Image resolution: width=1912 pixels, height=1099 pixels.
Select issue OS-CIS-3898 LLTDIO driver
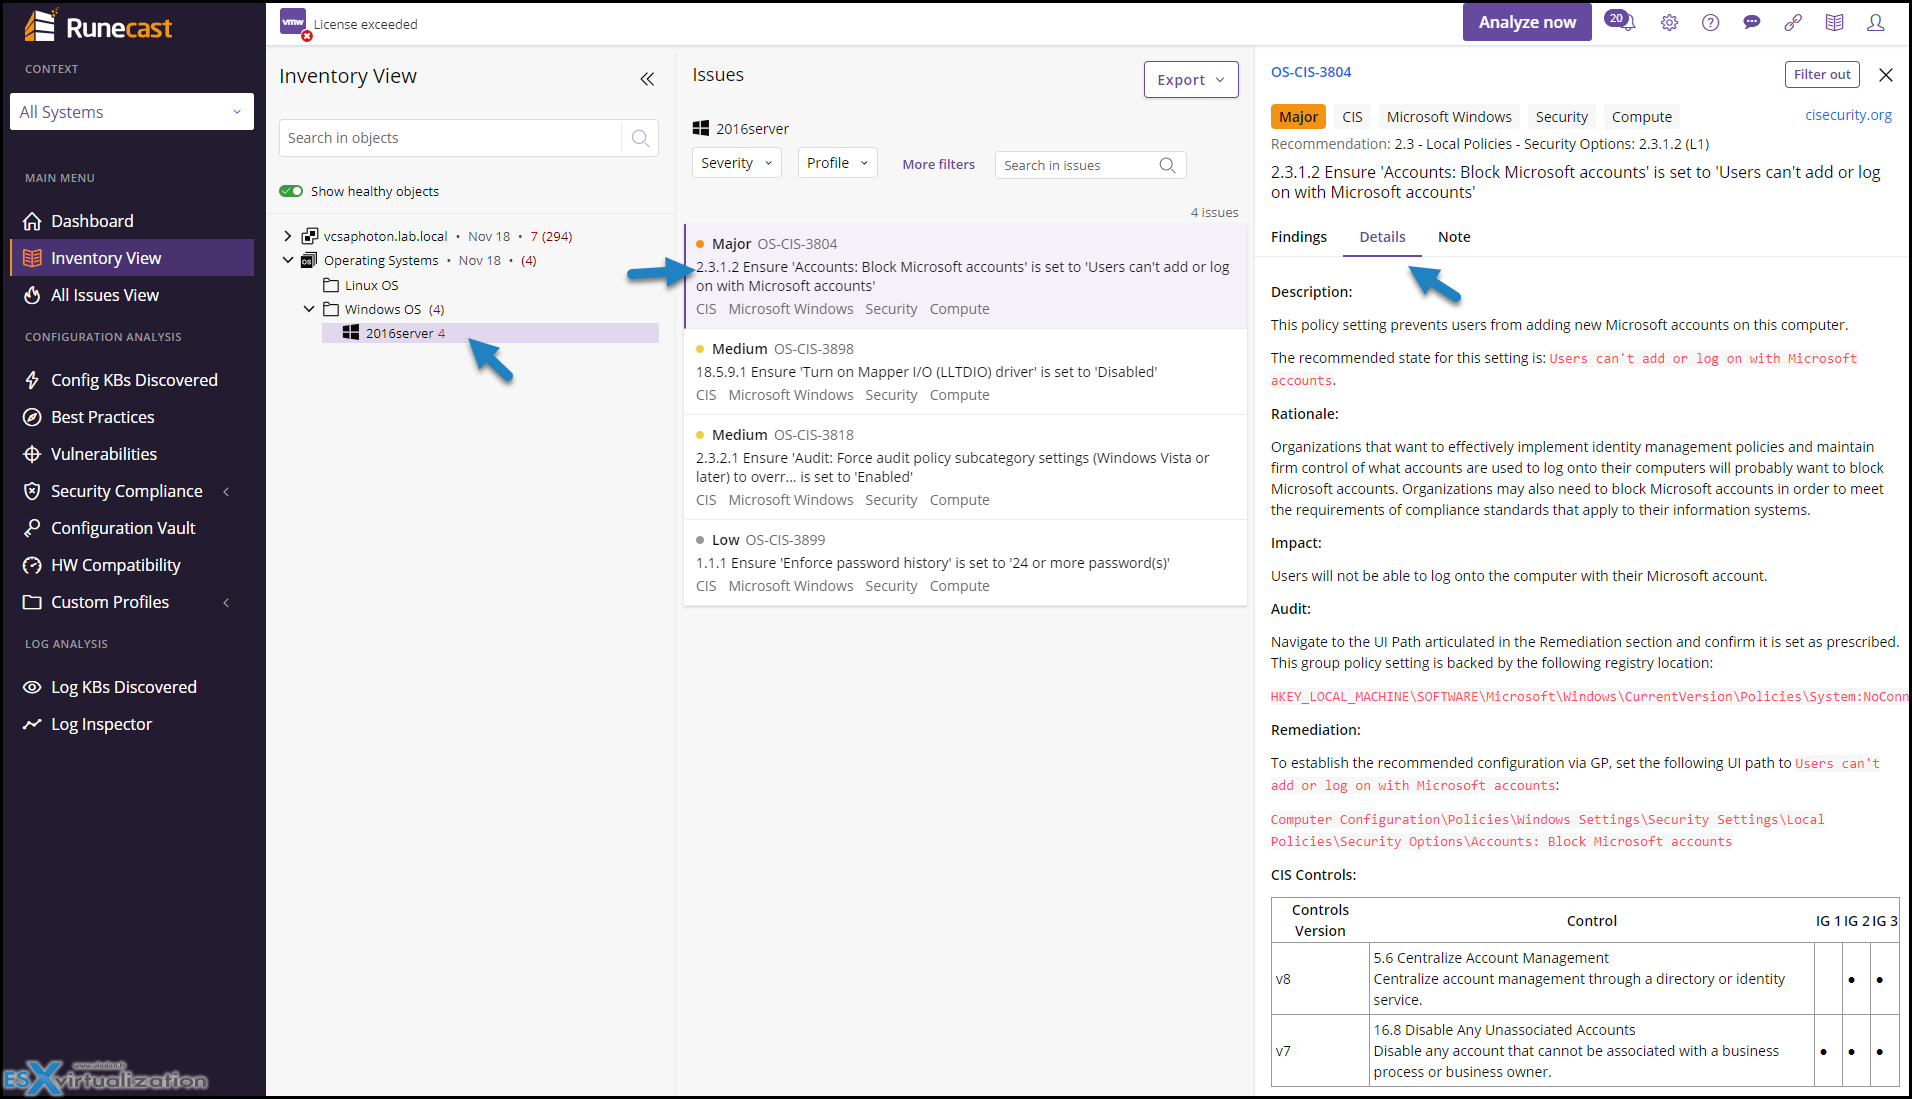point(965,371)
